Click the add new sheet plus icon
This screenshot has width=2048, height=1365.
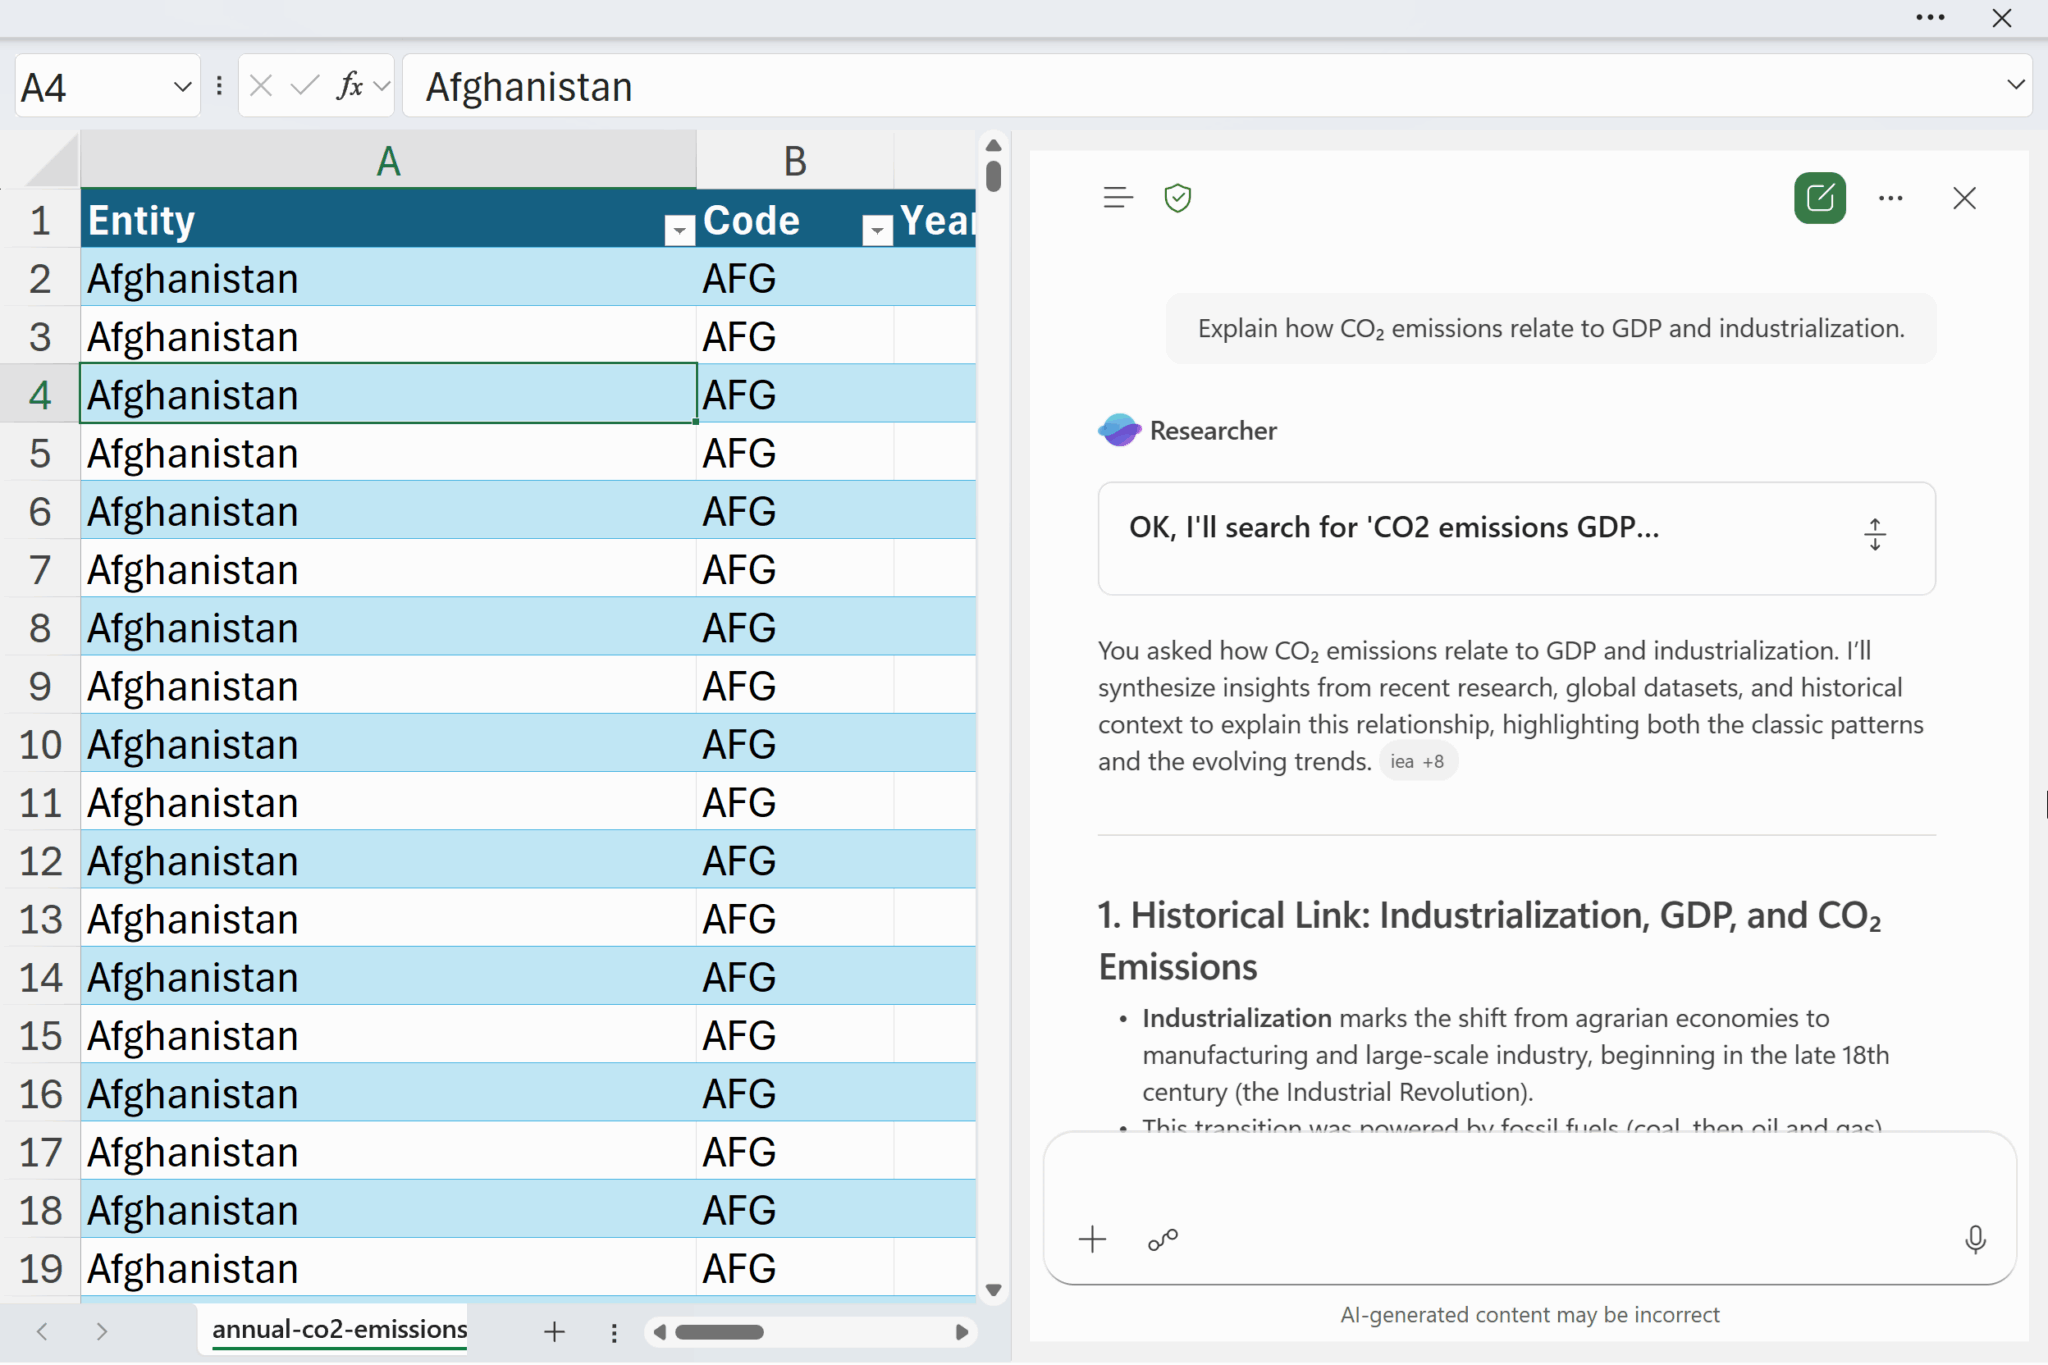pos(554,1331)
